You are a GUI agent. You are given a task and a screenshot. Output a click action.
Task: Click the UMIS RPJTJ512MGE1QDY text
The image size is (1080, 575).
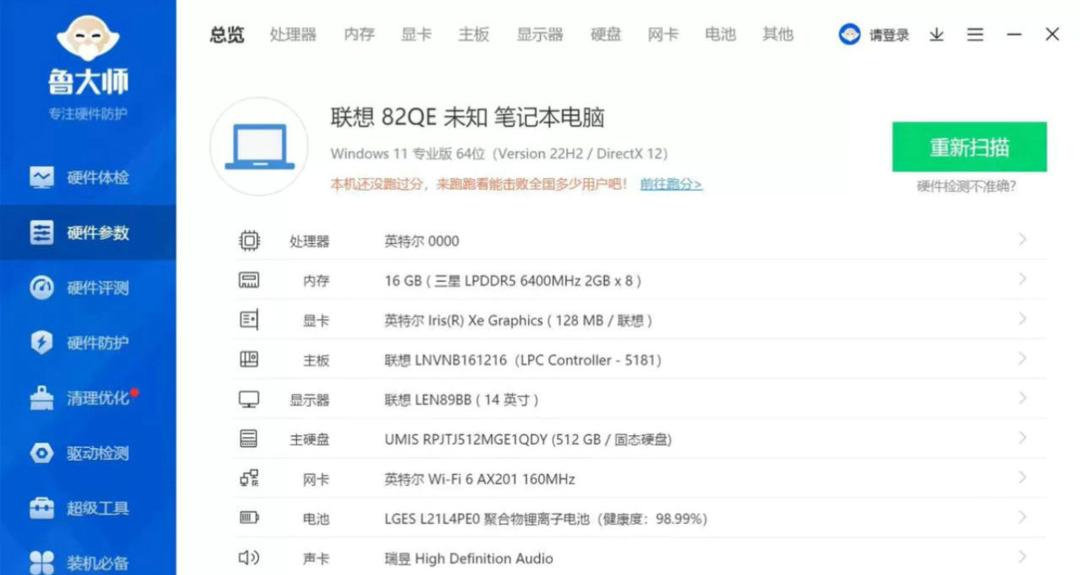click(x=528, y=439)
